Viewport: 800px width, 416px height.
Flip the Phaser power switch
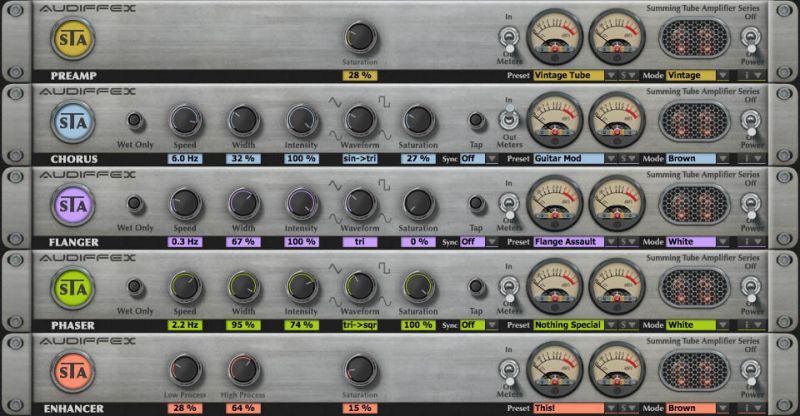[751, 290]
